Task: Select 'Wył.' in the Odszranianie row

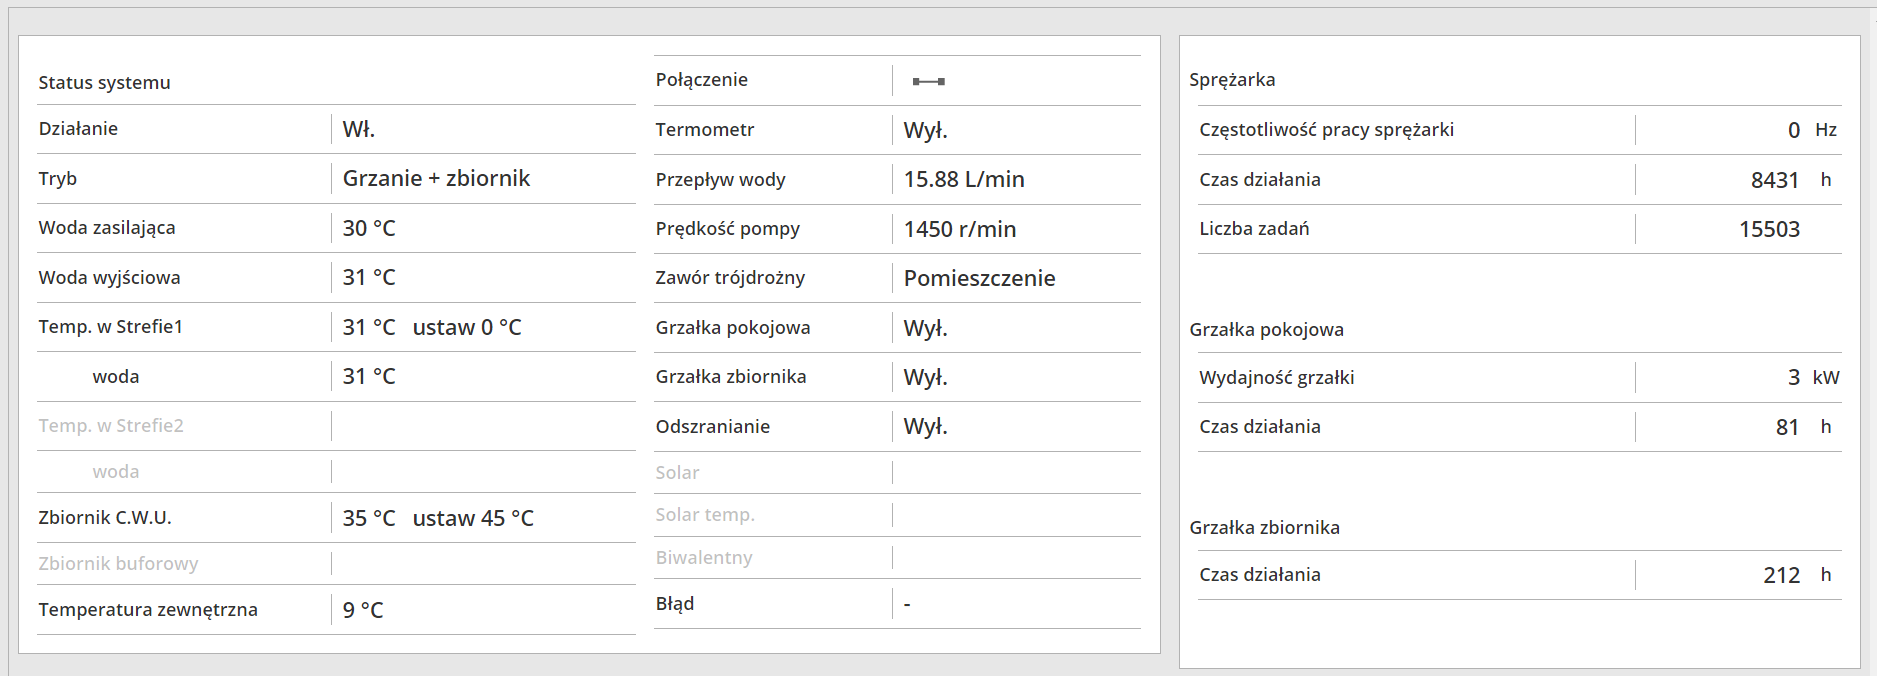Action: [925, 426]
